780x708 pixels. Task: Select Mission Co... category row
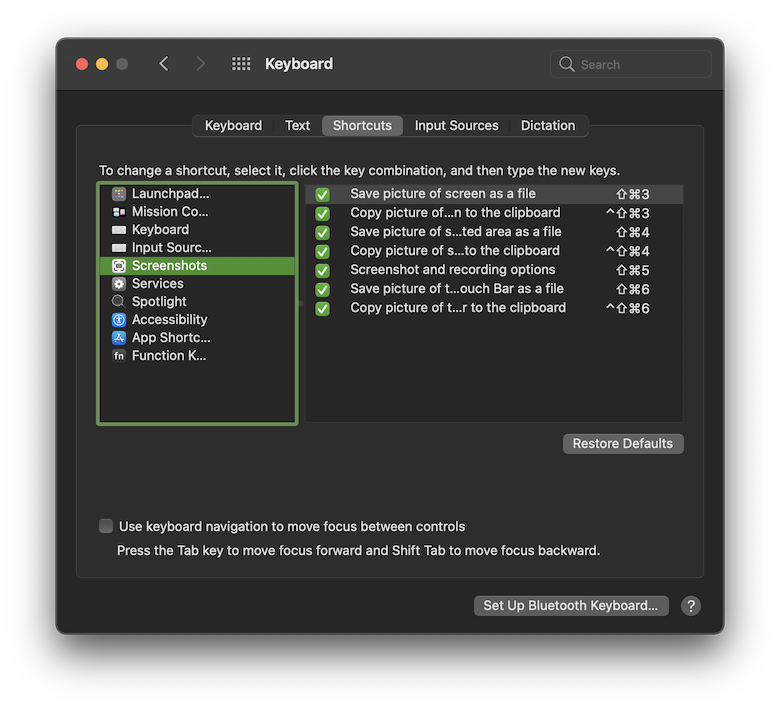(197, 211)
